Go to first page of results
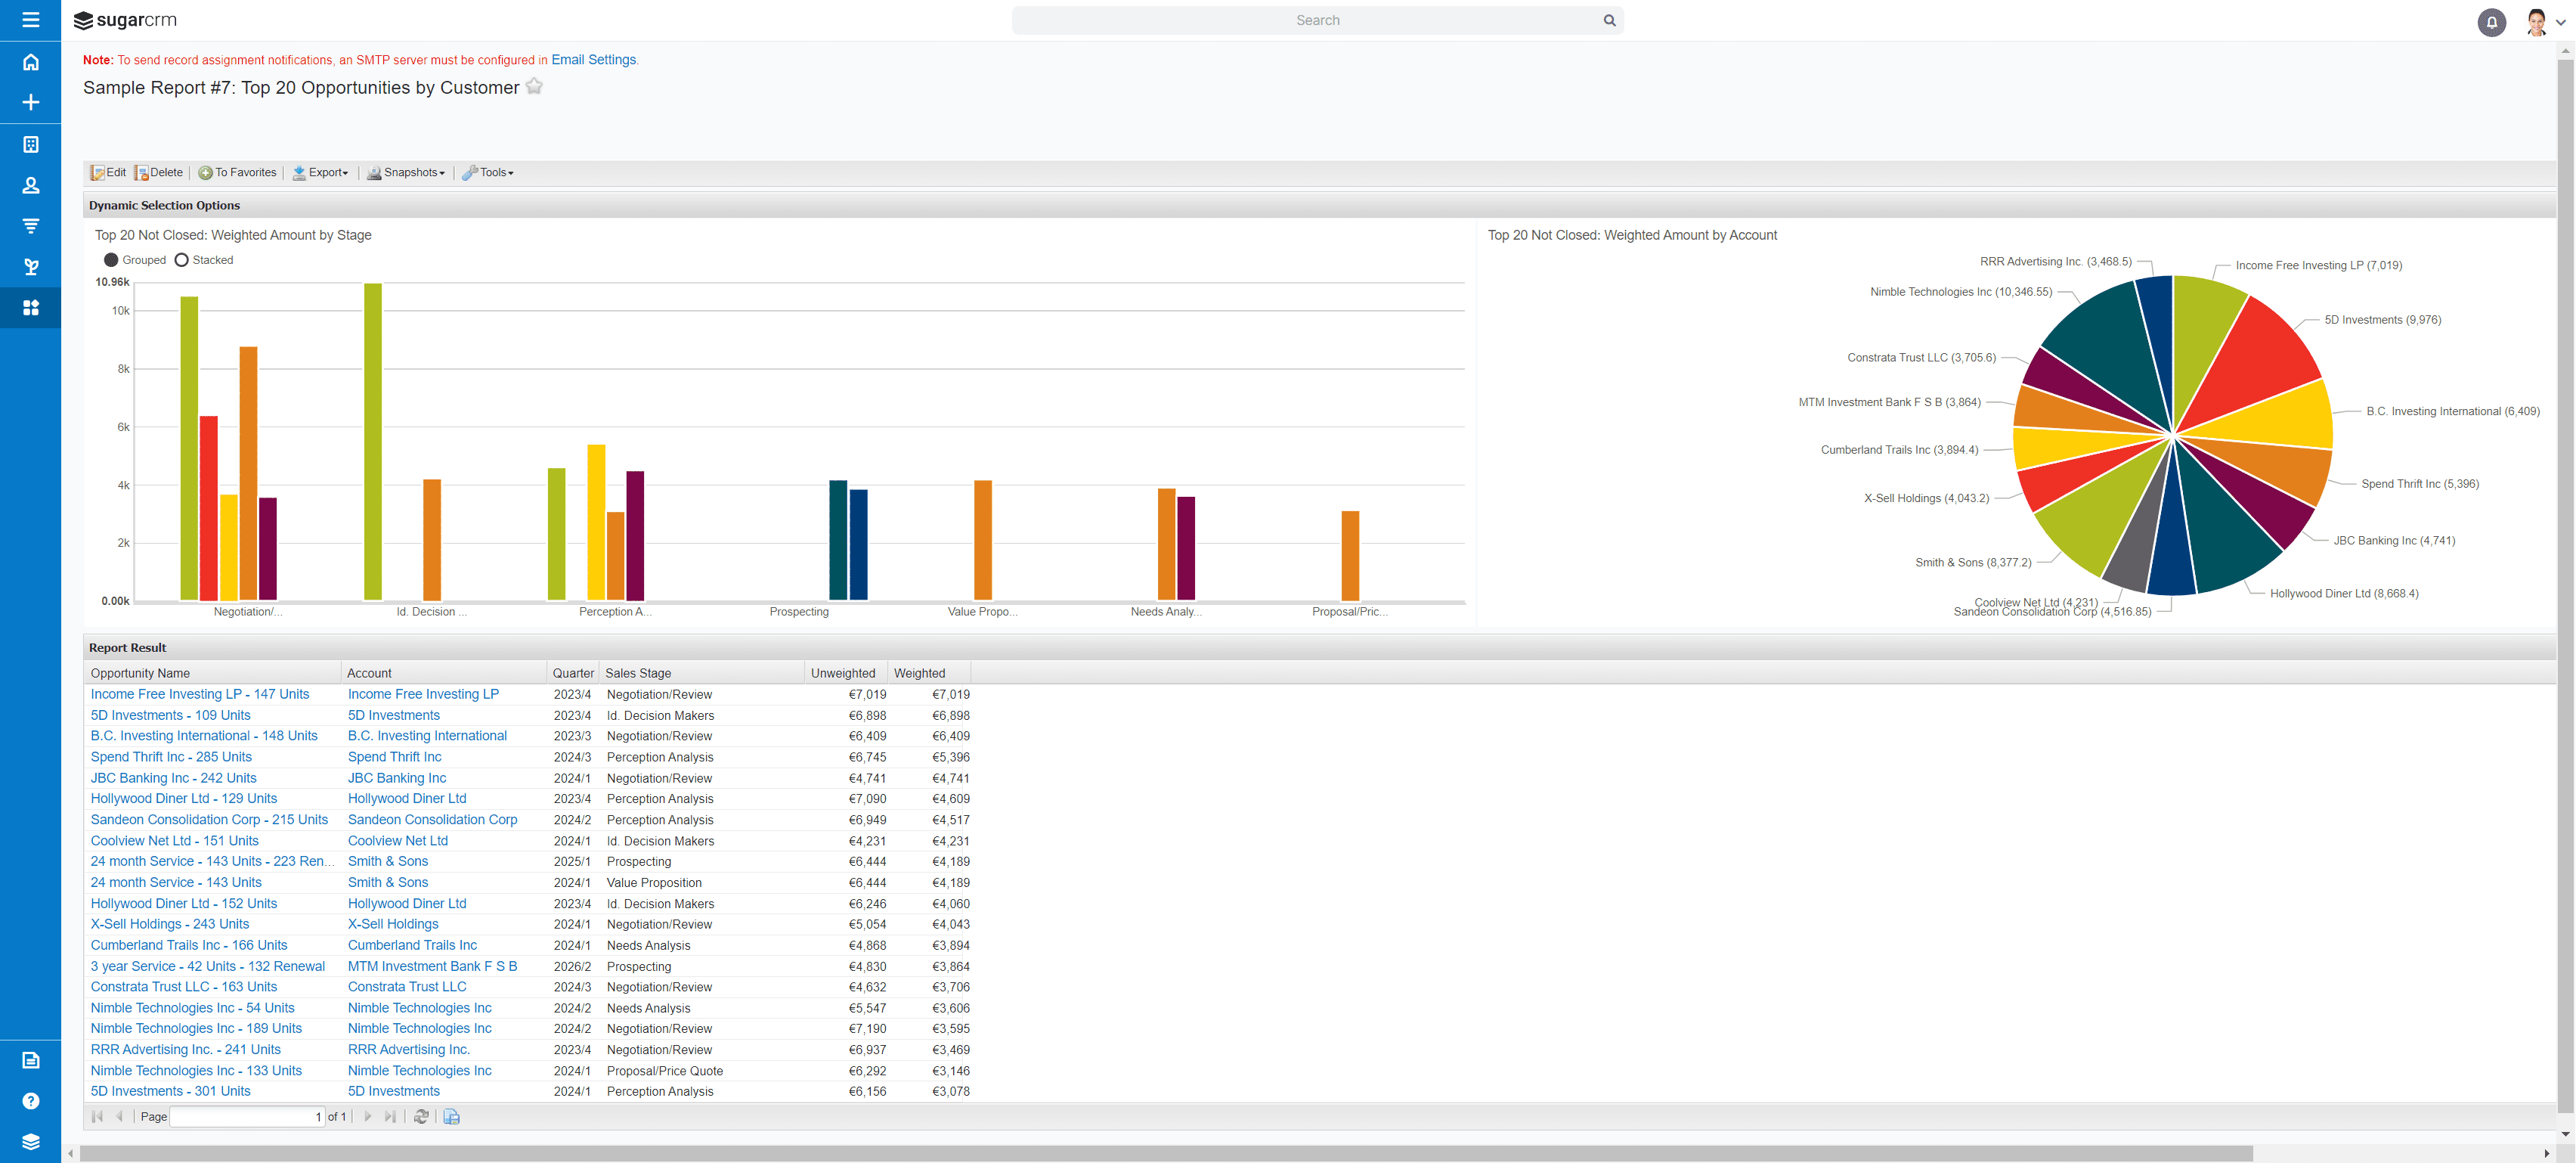The height and width of the screenshot is (1163, 2576). [x=97, y=1116]
